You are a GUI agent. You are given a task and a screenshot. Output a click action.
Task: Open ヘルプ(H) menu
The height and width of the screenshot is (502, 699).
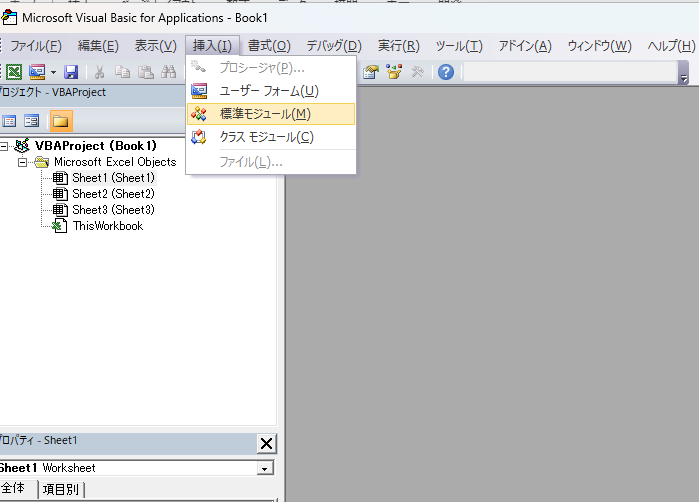(x=671, y=45)
